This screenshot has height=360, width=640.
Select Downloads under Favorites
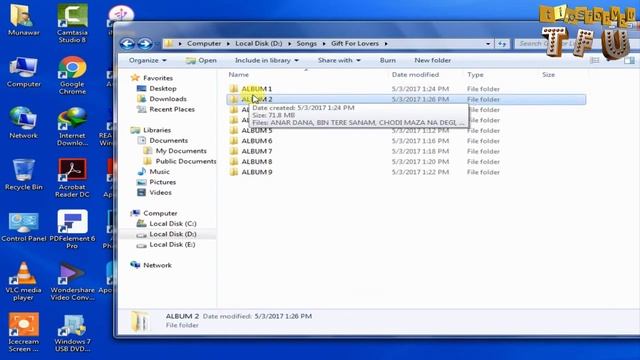point(167,99)
